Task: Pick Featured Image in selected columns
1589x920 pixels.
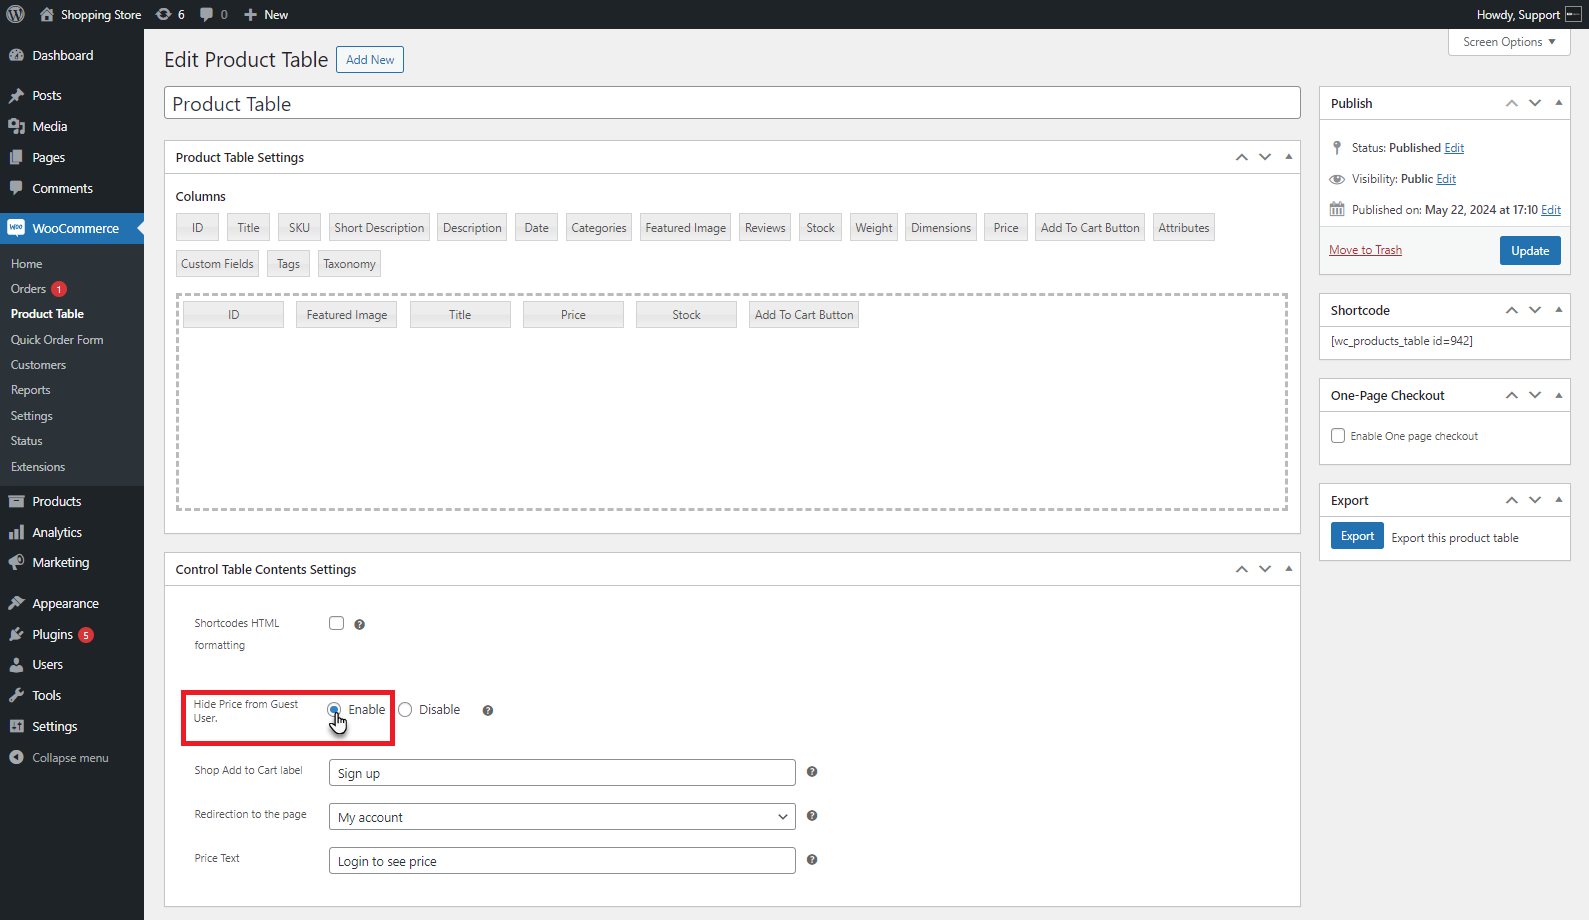Action: coord(347,315)
